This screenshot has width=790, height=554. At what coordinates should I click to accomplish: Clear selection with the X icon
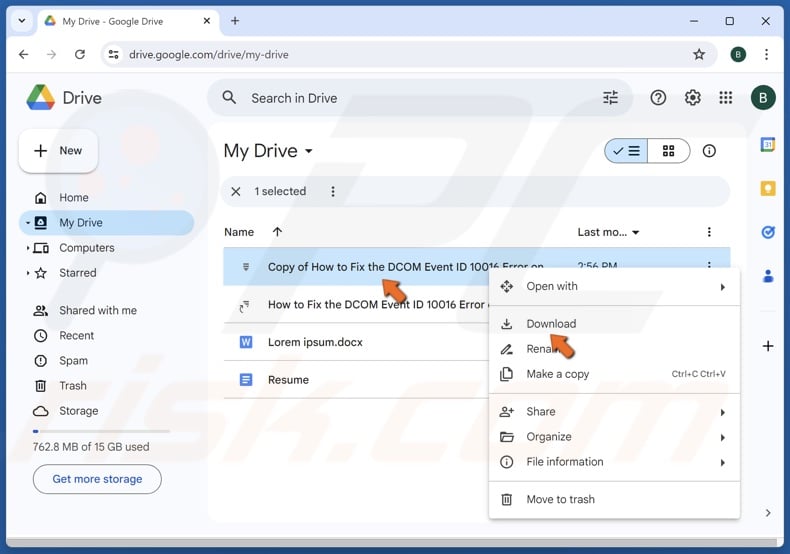point(235,191)
